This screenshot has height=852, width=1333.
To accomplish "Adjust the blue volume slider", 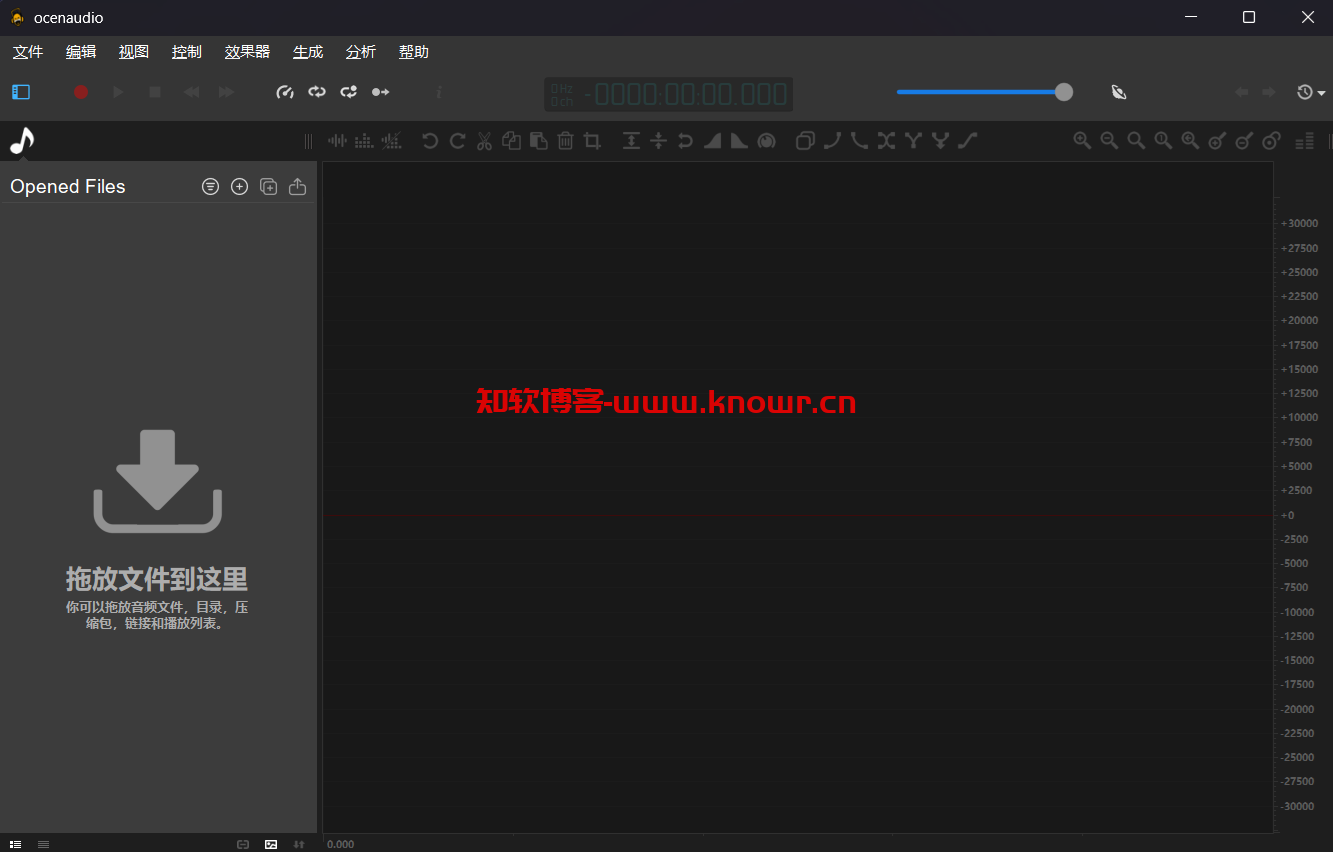I will [x=985, y=92].
